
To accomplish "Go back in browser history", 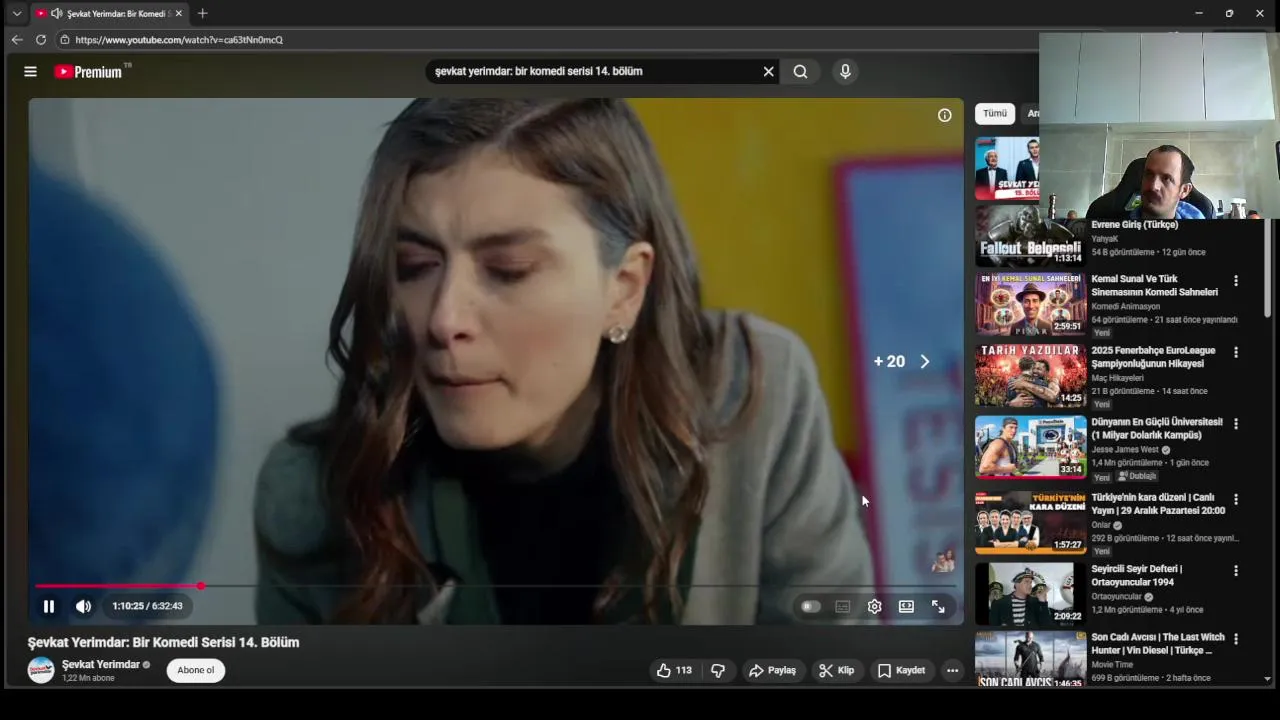I will [x=16, y=40].
